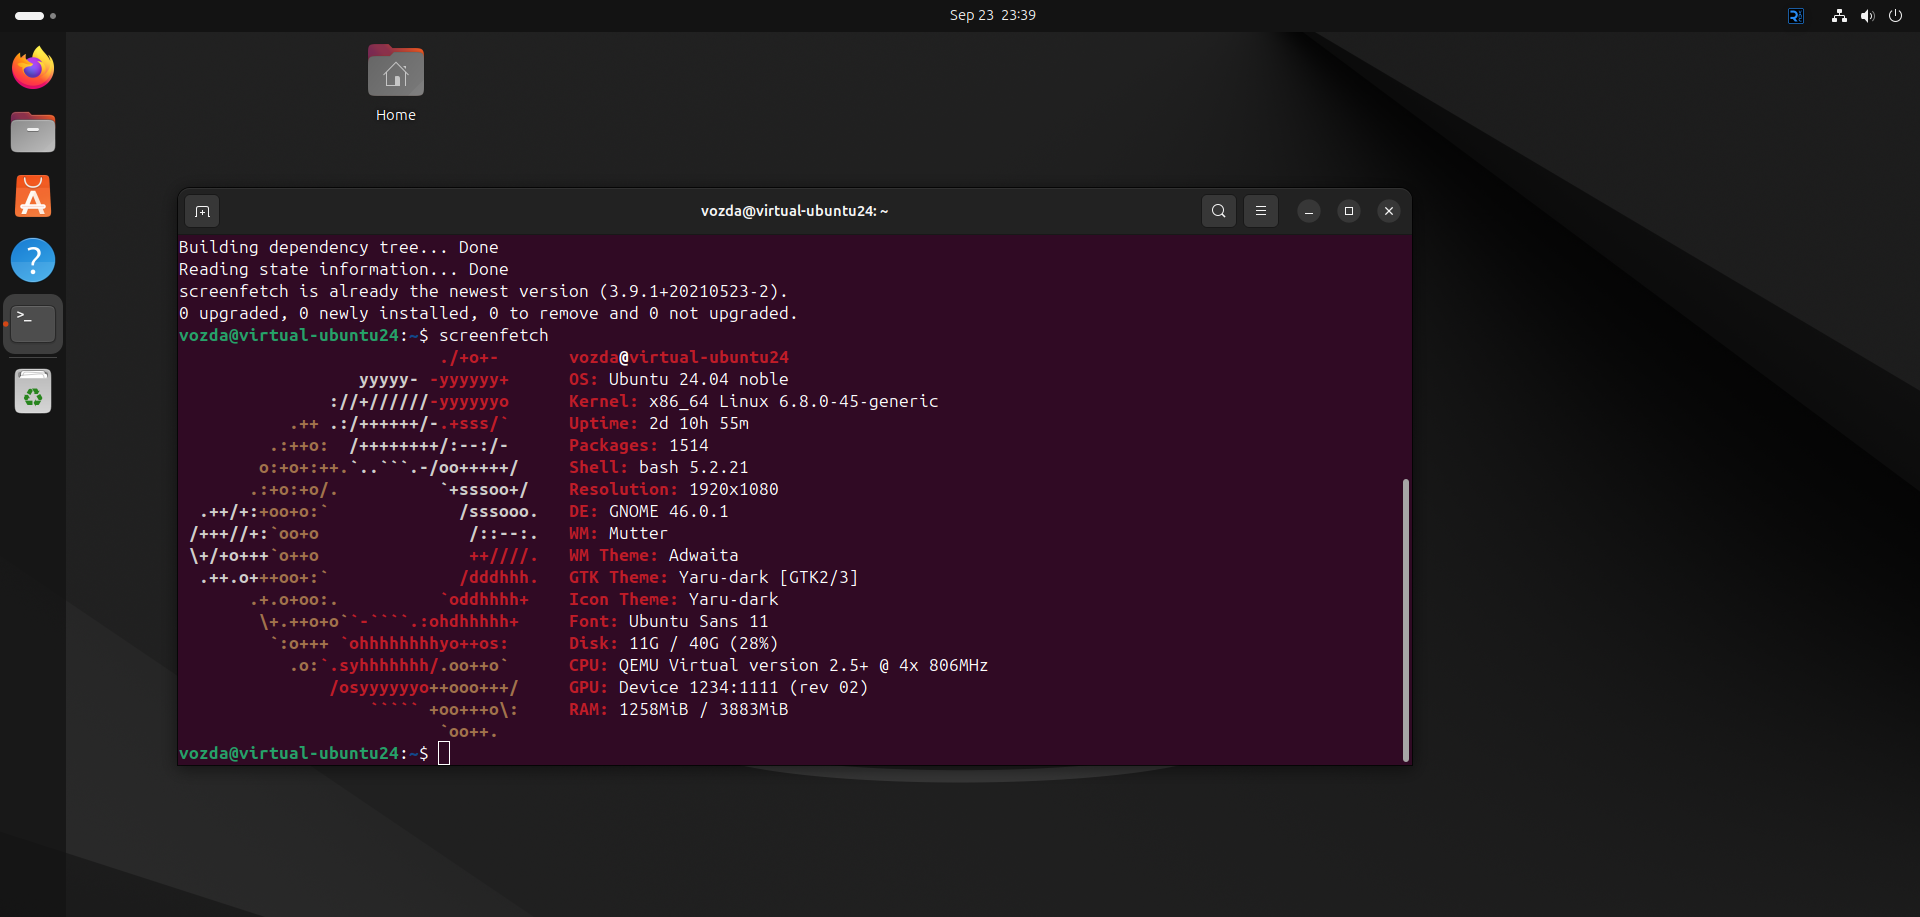1920x917 pixels.
Task: Click 'screenfetch is already the newest version' line
Action: [483, 291]
